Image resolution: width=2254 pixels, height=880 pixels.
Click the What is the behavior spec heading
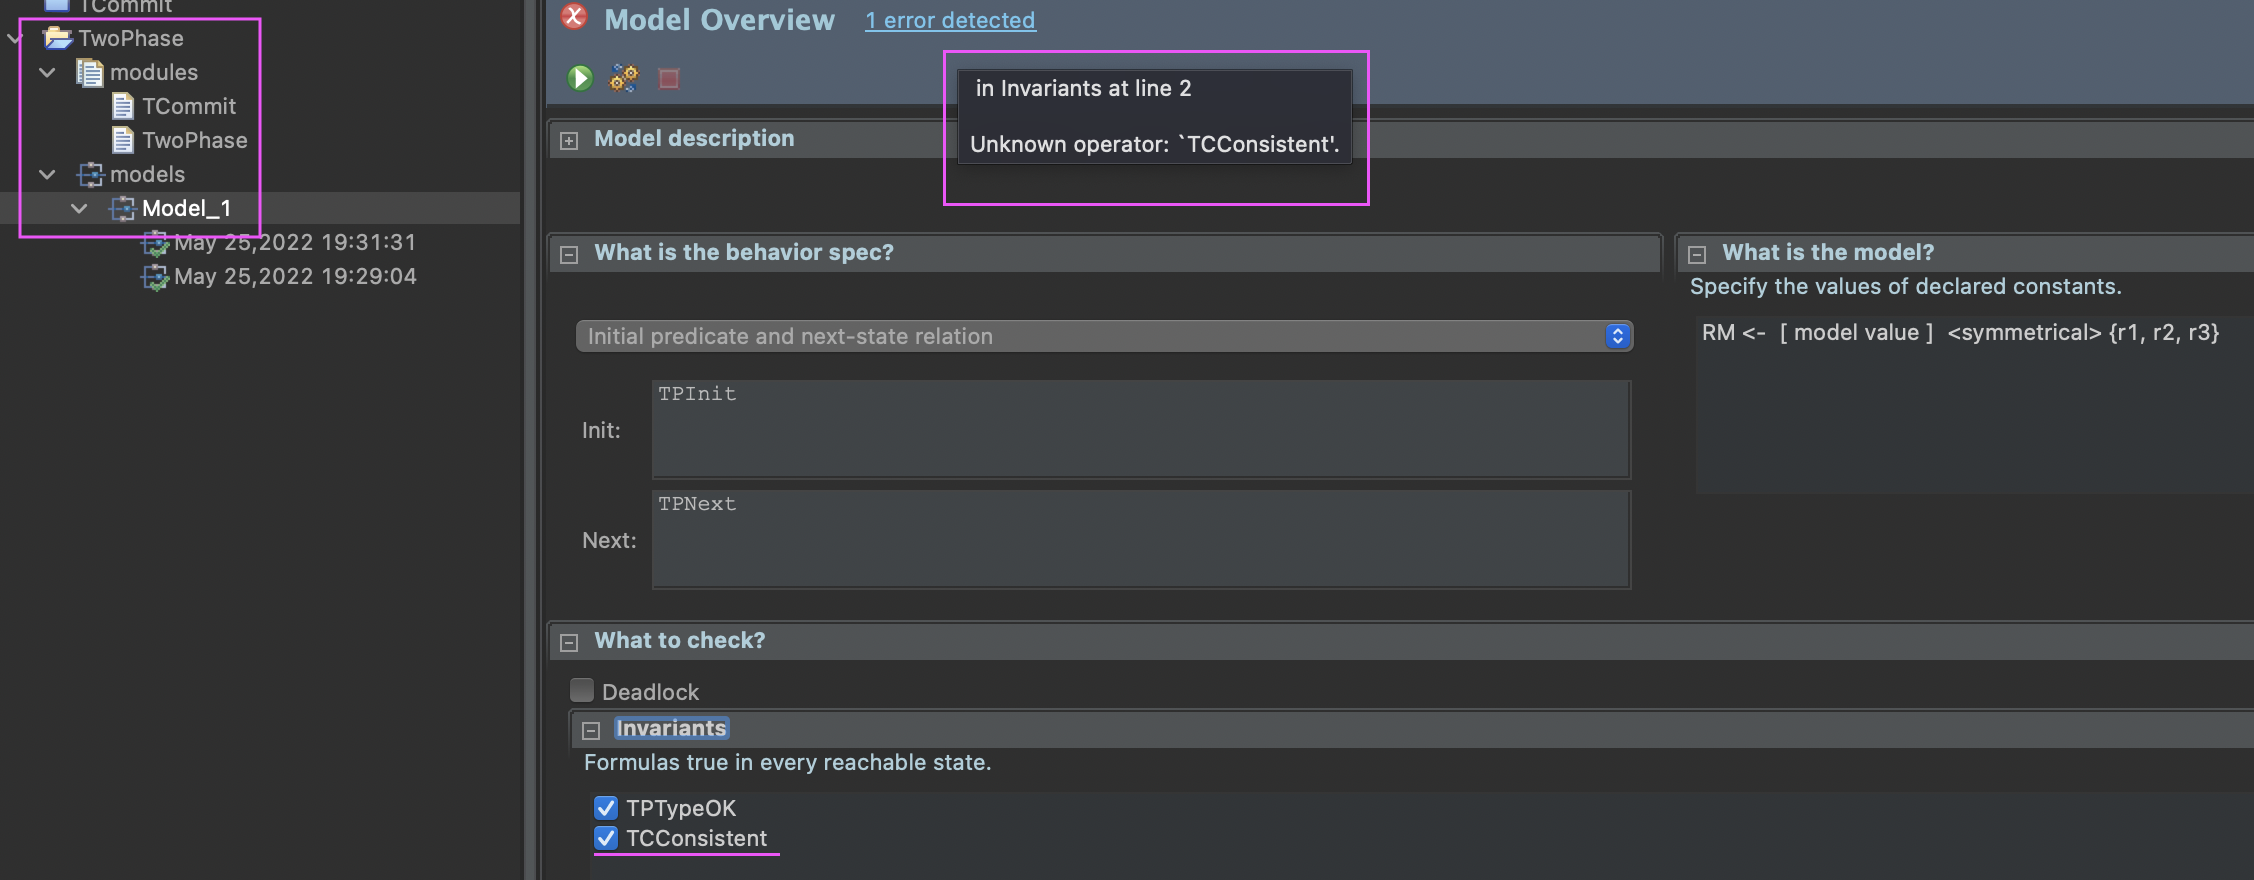(744, 252)
